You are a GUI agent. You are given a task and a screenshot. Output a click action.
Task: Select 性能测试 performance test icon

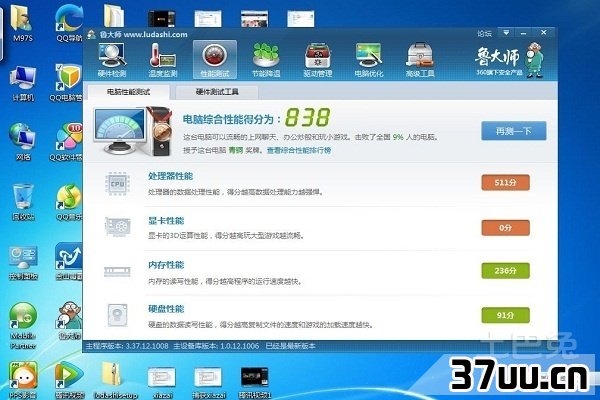point(215,60)
